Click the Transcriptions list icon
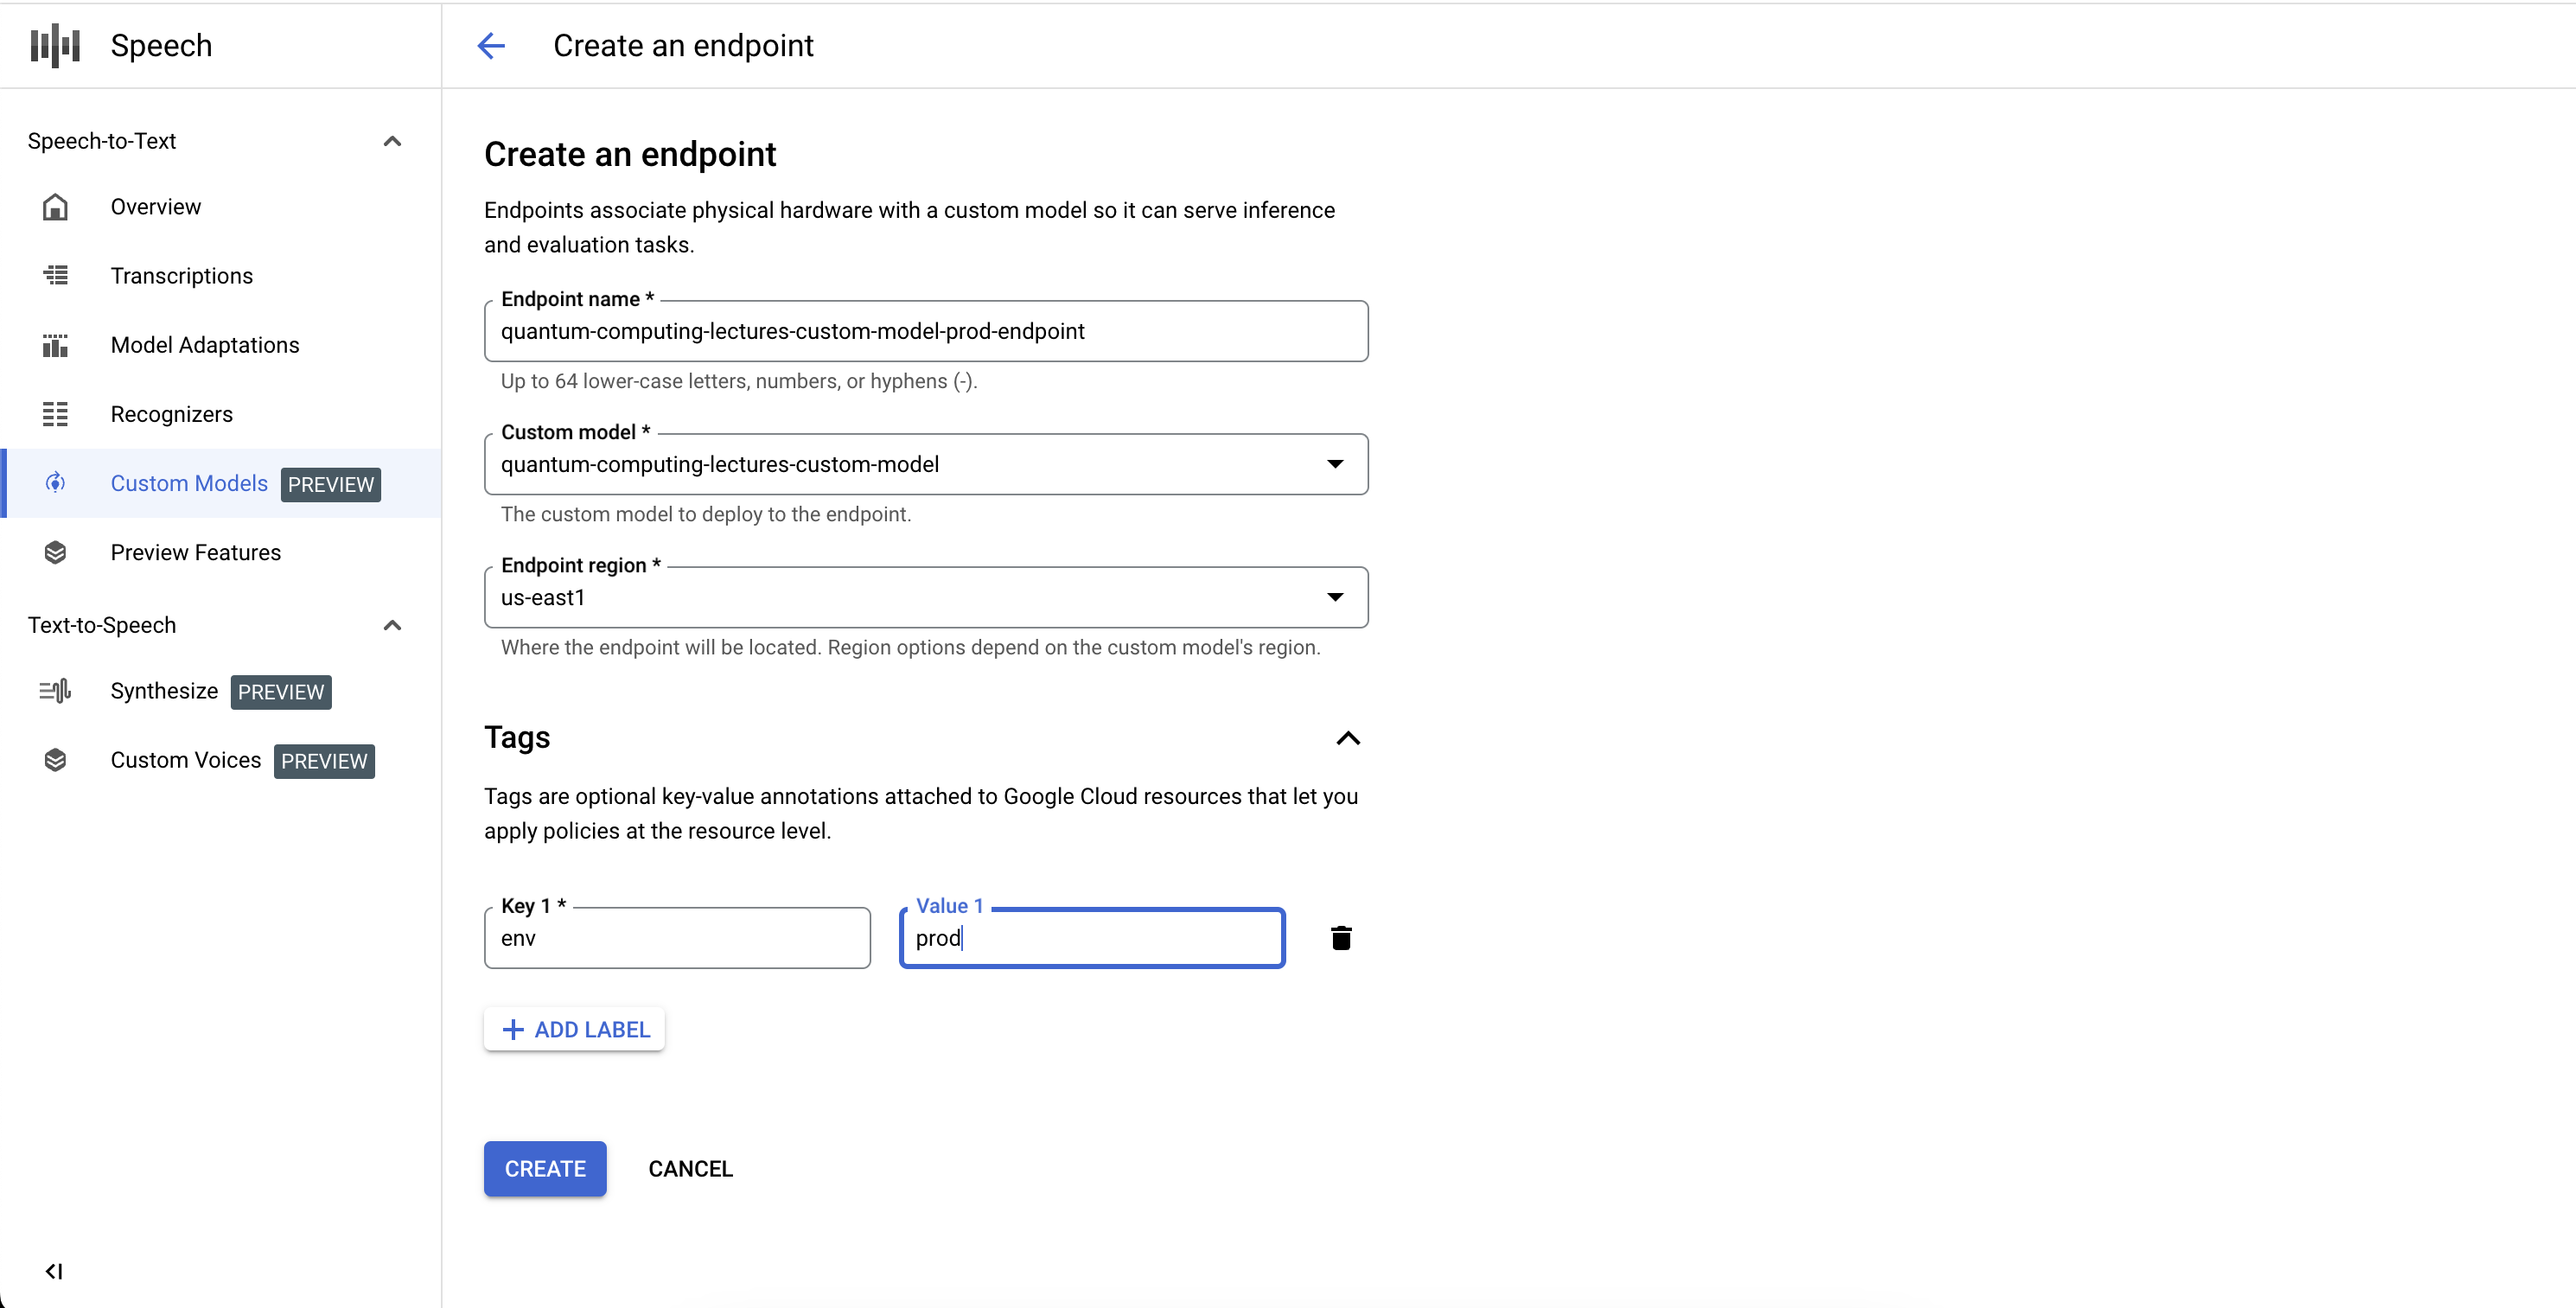Image resolution: width=2576 pixels, height=1308 pixels. click(60, 277)
